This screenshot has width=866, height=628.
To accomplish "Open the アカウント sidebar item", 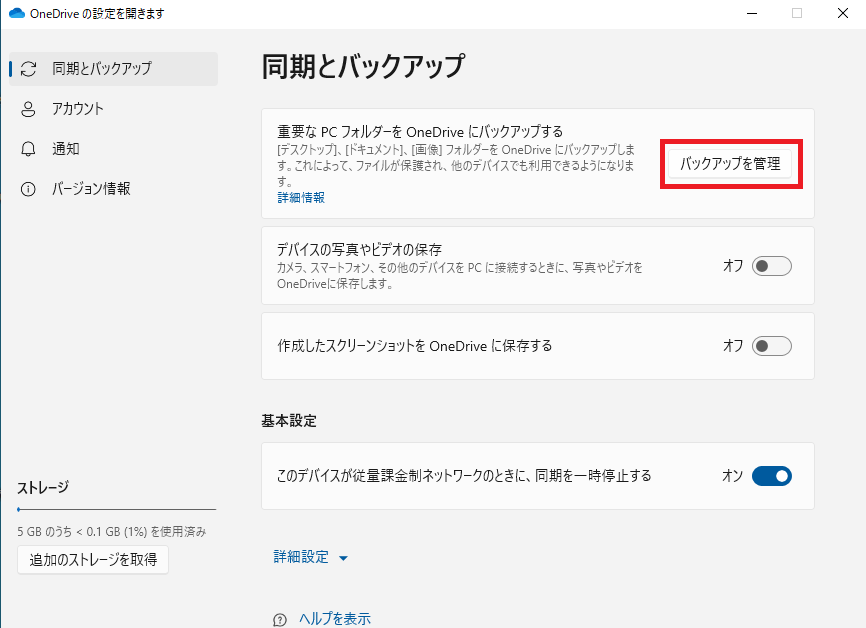I will [x=114, y=109].
